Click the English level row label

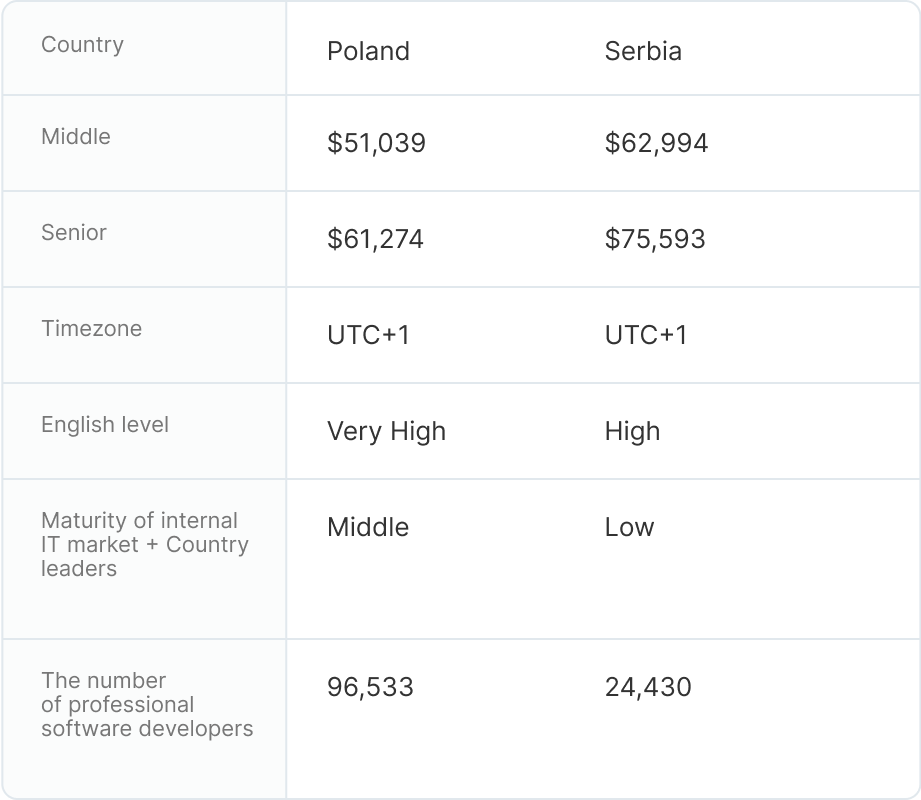[105, 425]
